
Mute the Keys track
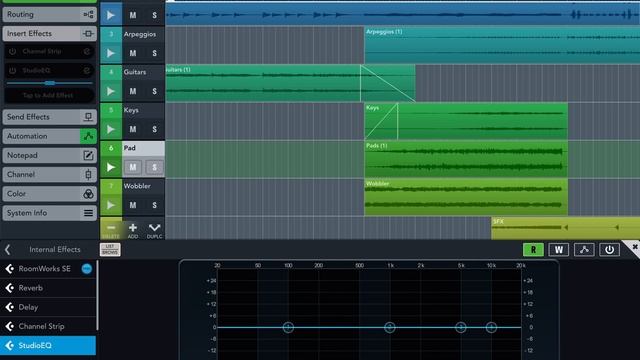pos(133,129)
